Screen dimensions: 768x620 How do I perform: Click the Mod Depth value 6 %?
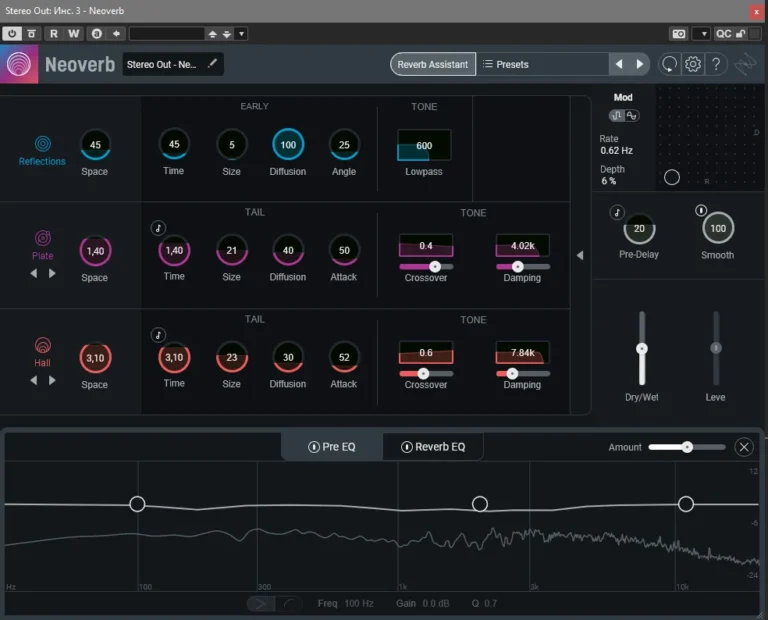click(x=608, y=181)
